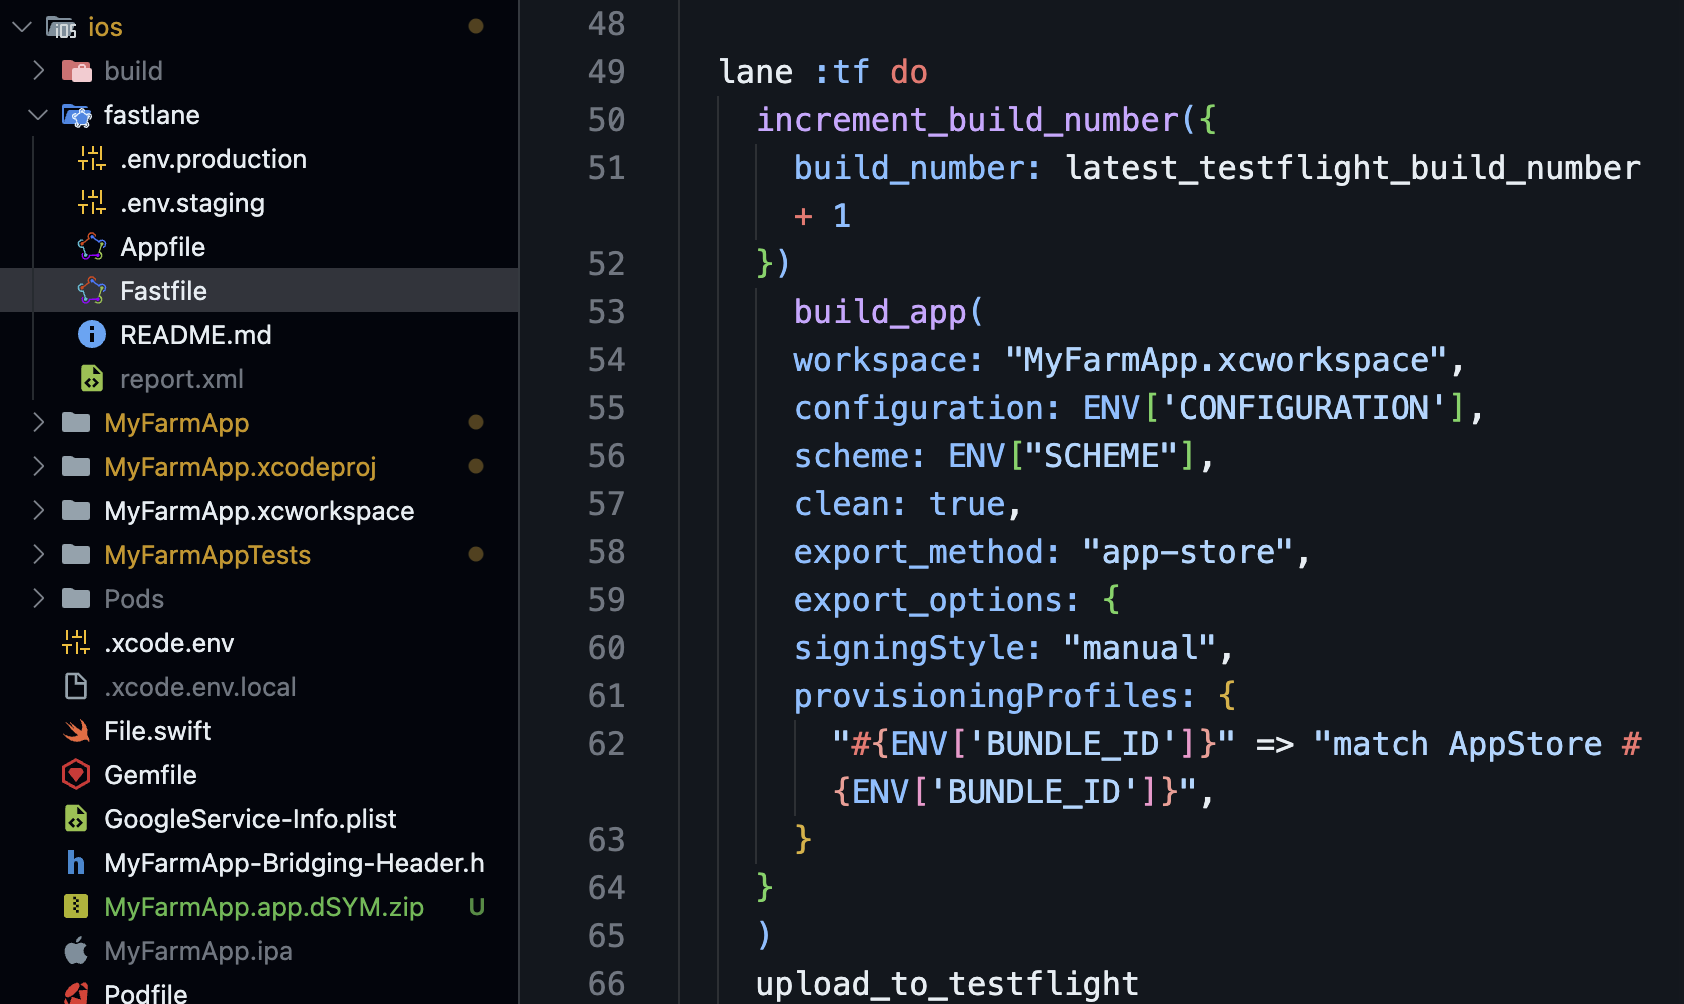Click line number 58 in the gutter

coord(606,552)
